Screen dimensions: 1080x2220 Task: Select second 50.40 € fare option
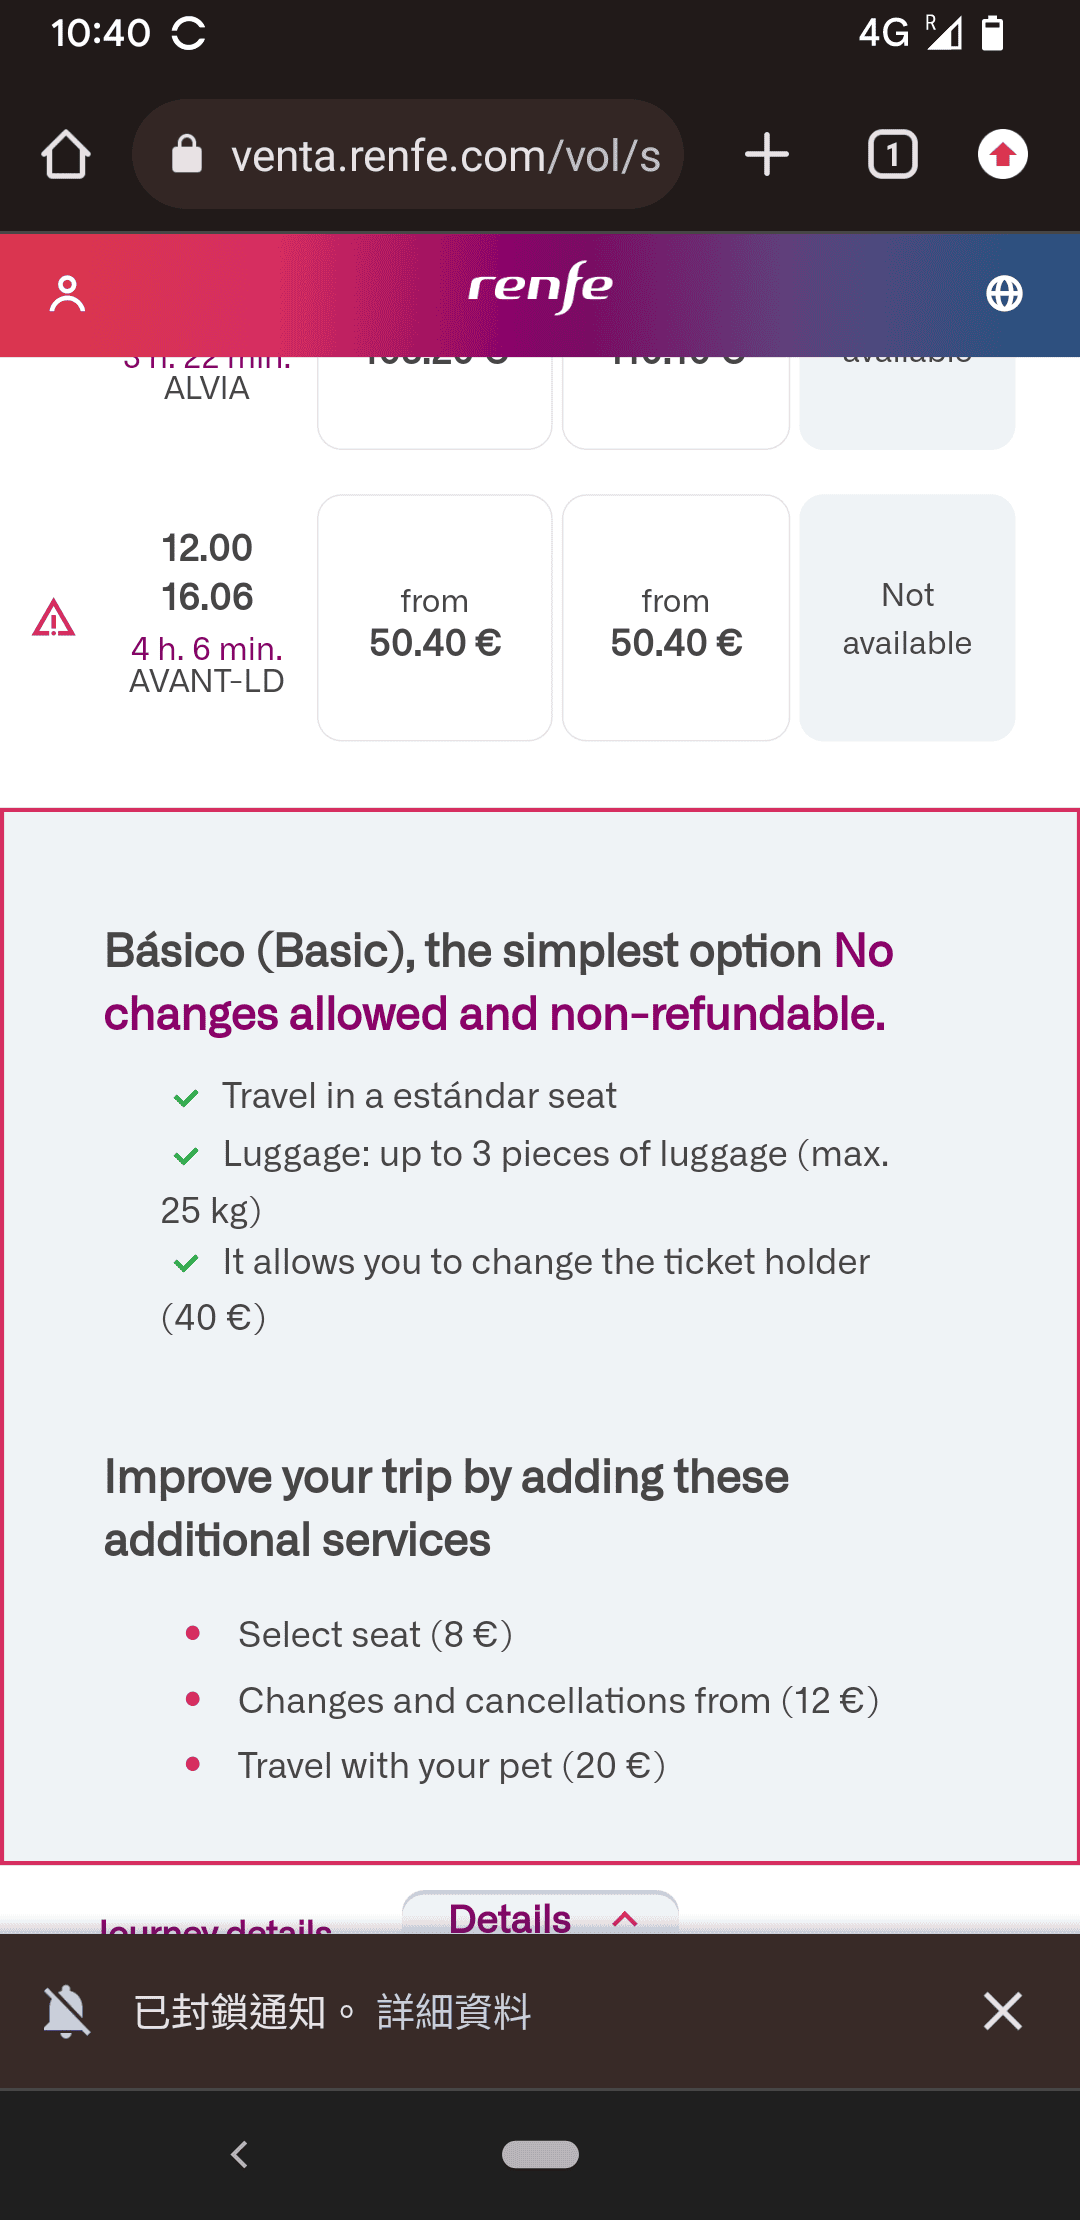[x=675, y=619]
